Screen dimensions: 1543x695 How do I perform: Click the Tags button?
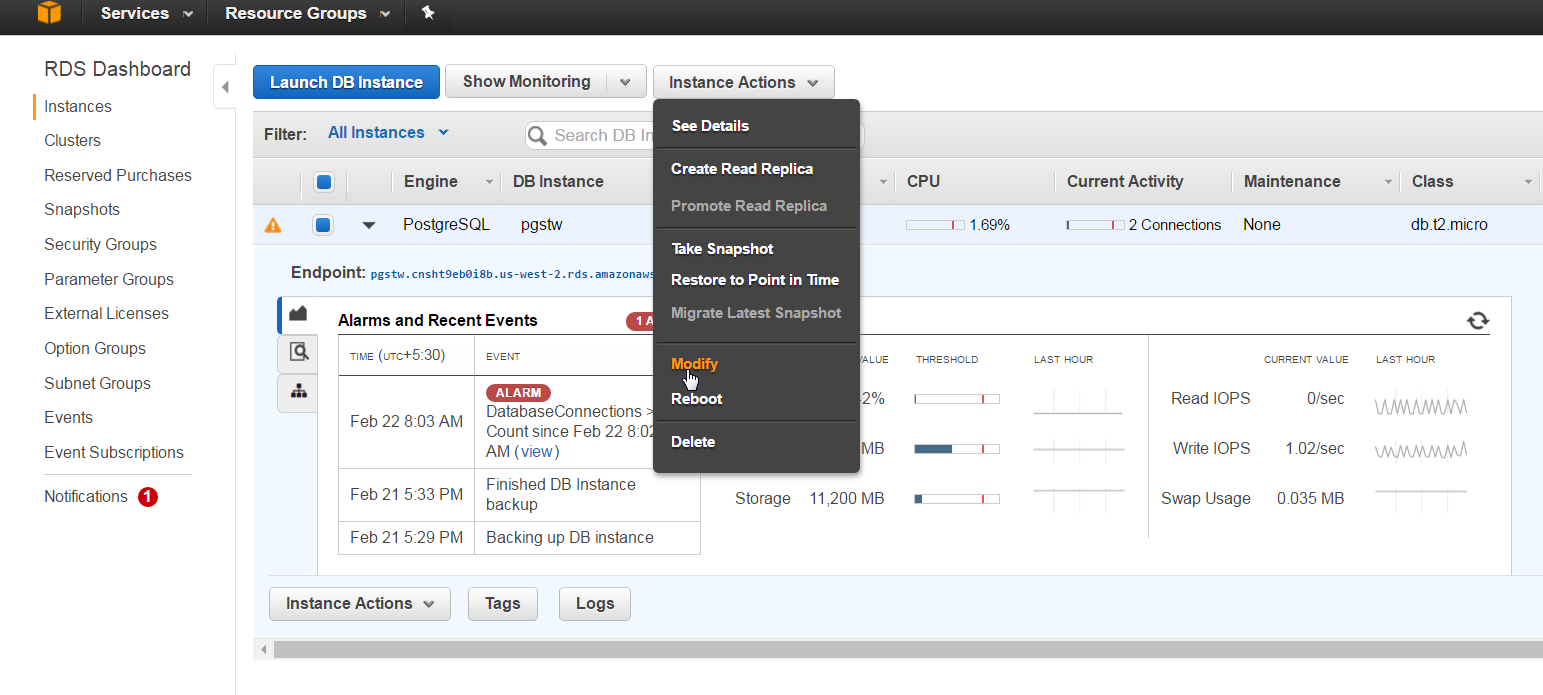502,604
